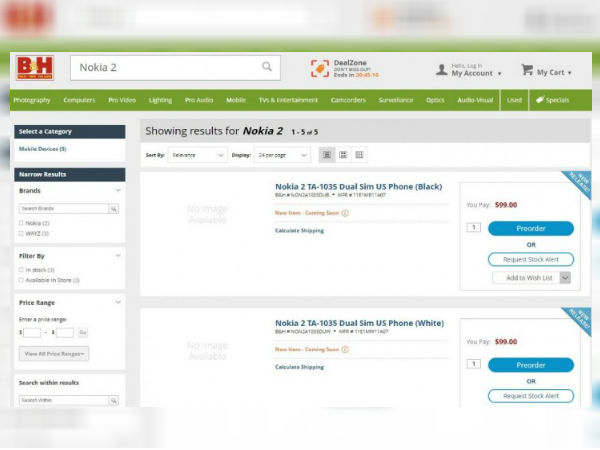Collapse the Brands section
Image resolution: width=600 pixels, height=450 pixels.
pos(118,190)
